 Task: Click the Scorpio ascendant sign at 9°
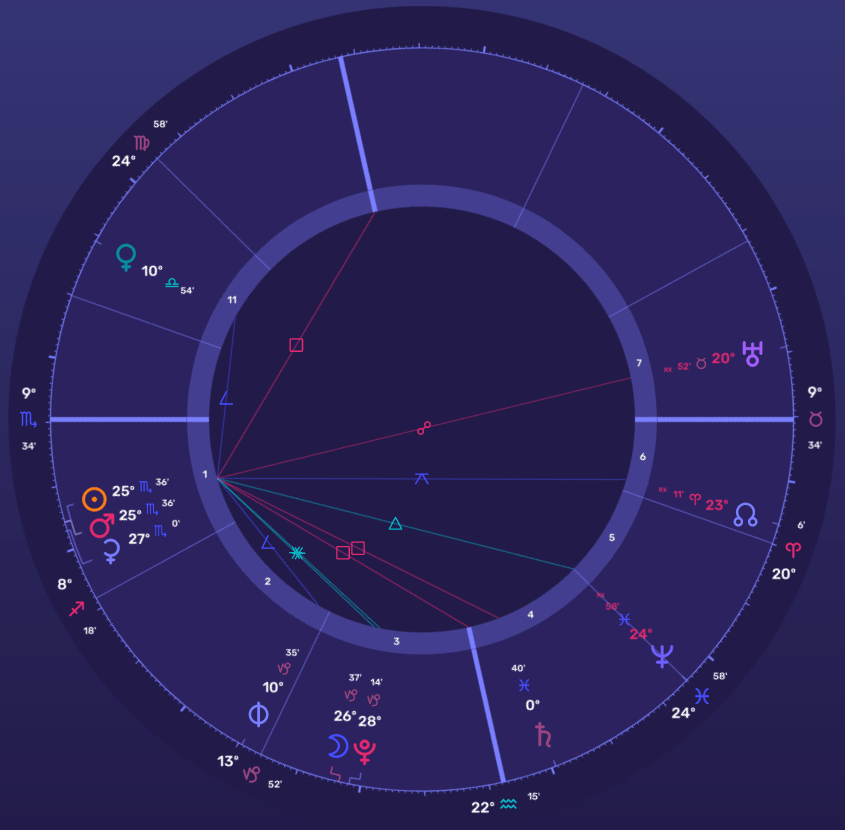[27, 417]
